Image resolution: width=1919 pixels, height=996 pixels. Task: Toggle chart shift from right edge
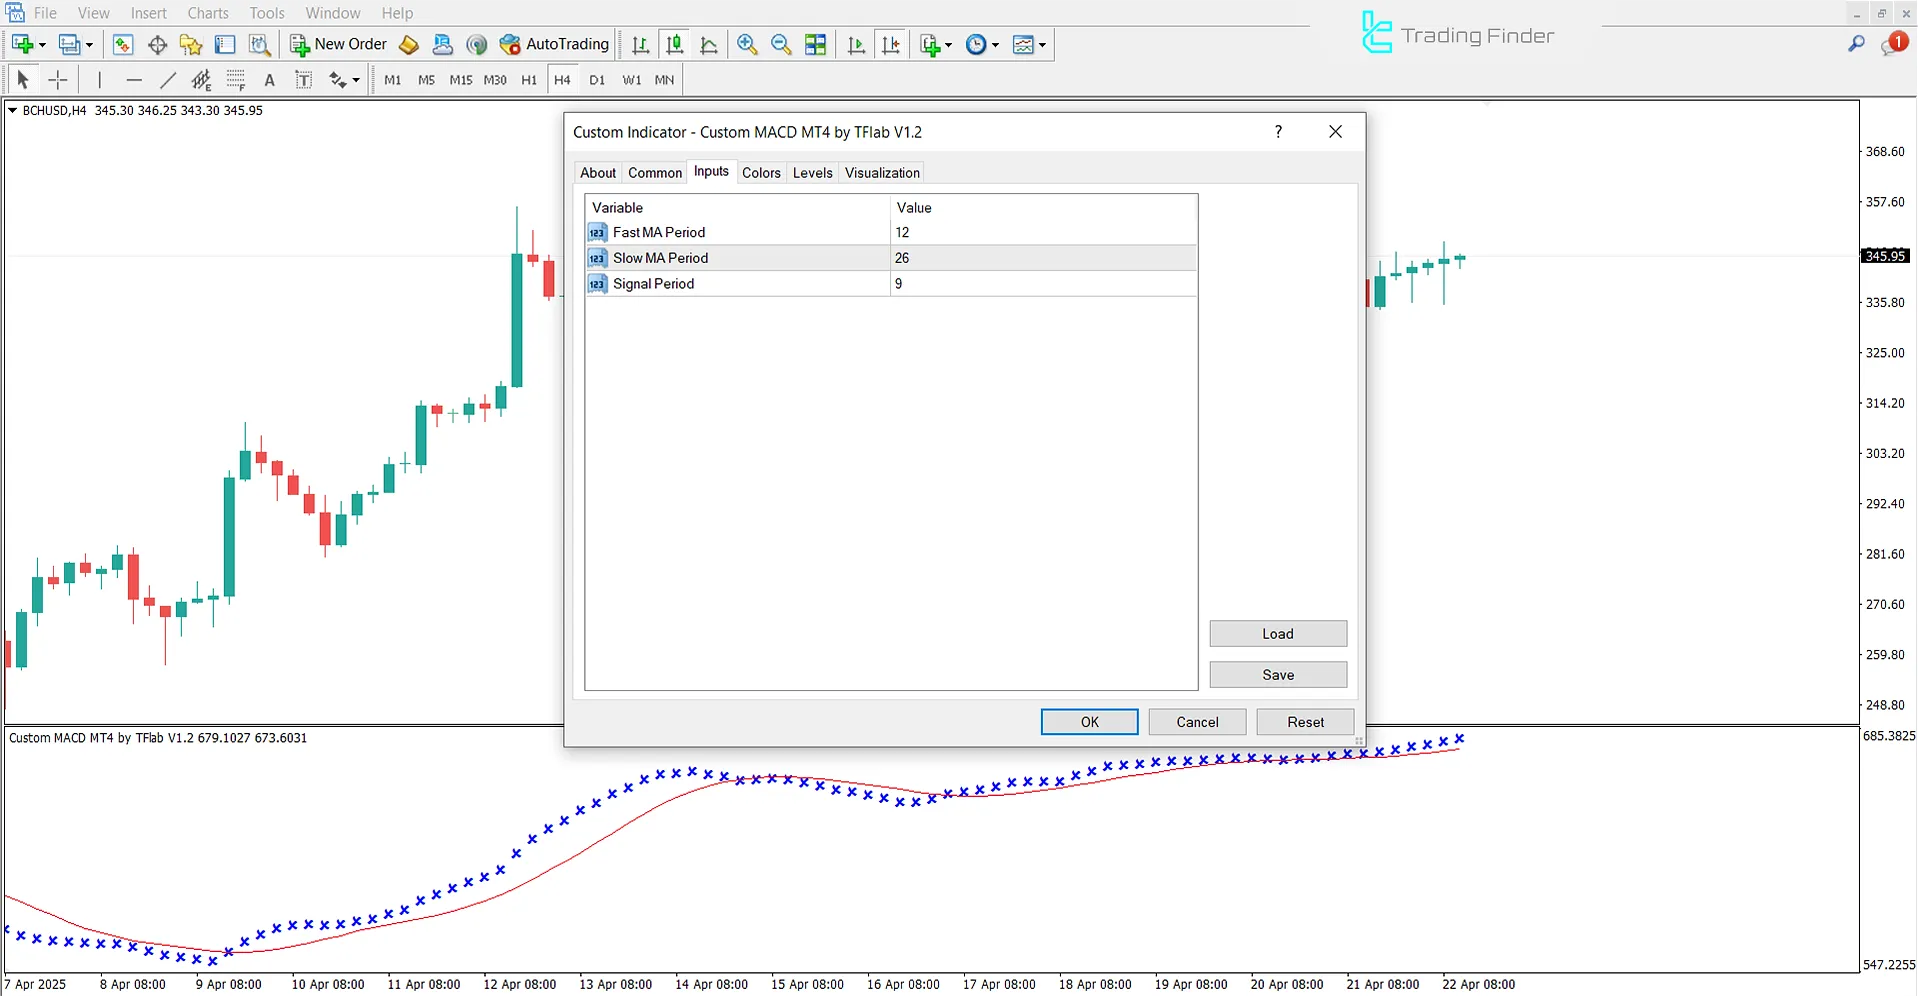point(891,44)
